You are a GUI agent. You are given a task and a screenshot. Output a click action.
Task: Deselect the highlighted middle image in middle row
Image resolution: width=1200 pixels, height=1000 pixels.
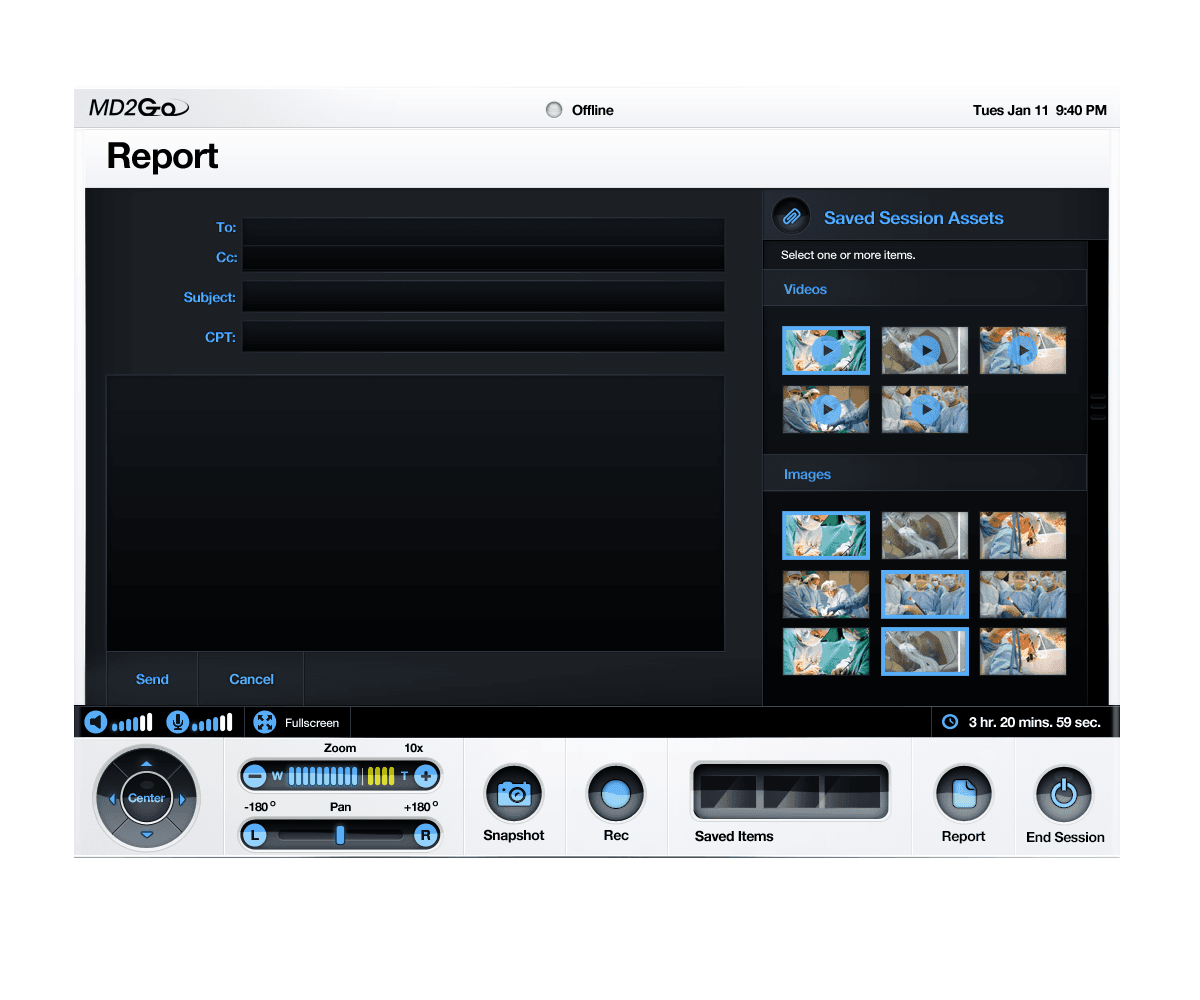pos(925,594)
